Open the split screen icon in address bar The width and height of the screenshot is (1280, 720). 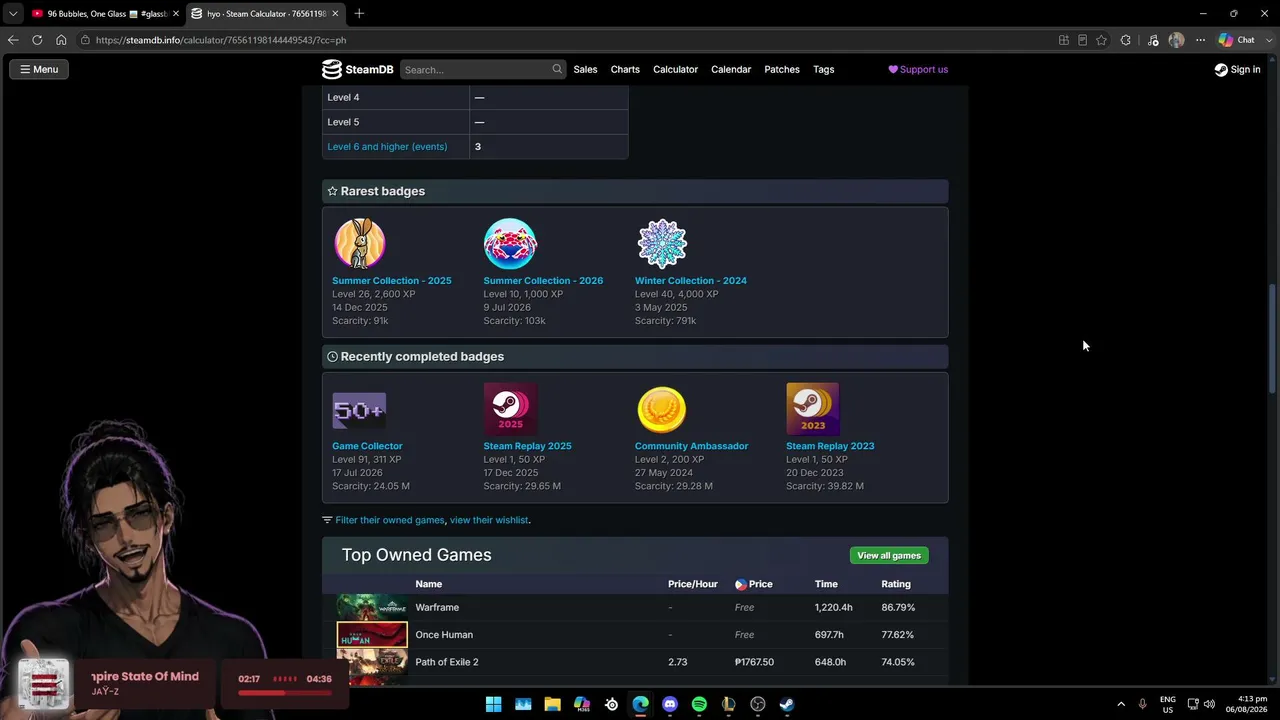(1064, 40)
